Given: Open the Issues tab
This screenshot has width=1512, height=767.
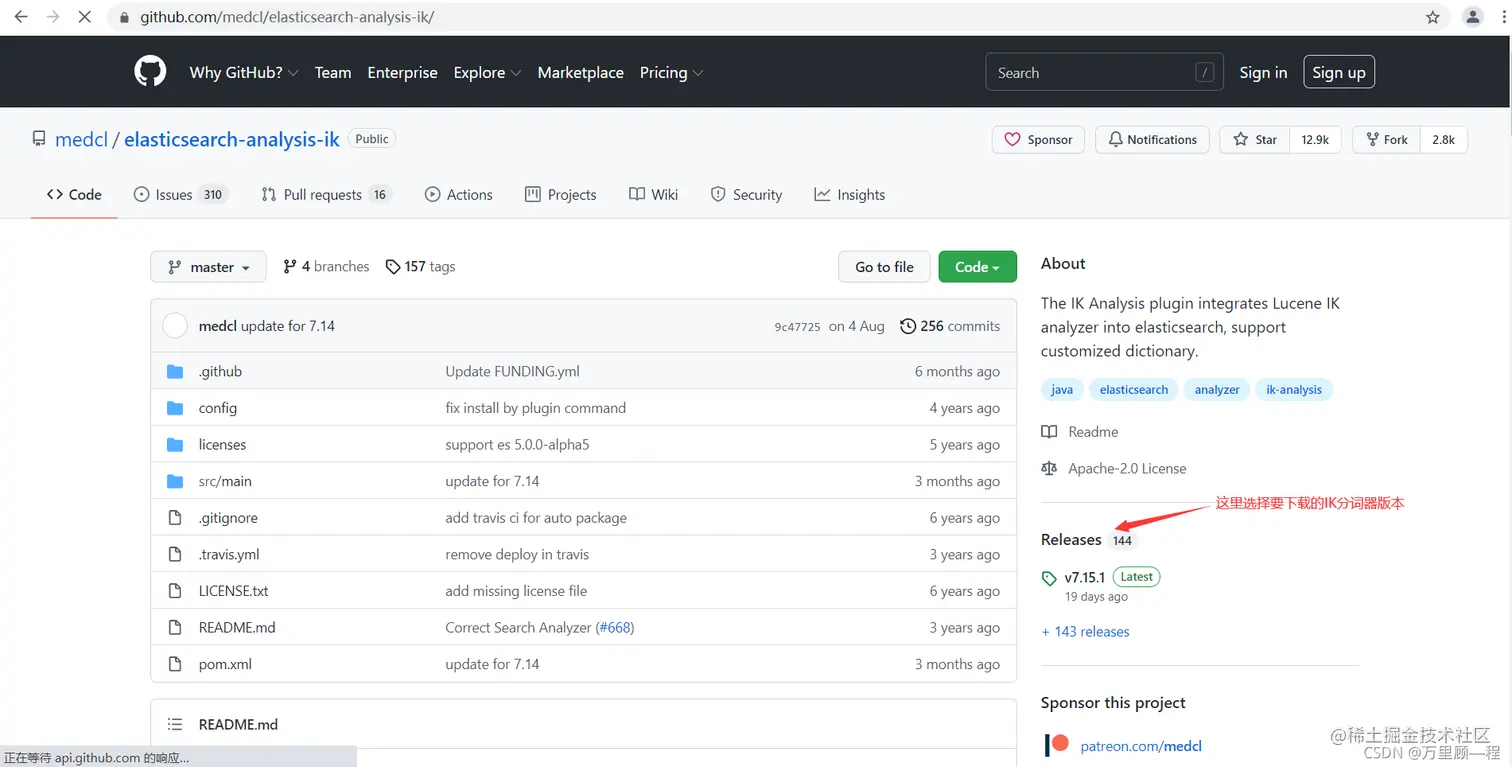Looking at the screenshot, I should coord(181,195).
